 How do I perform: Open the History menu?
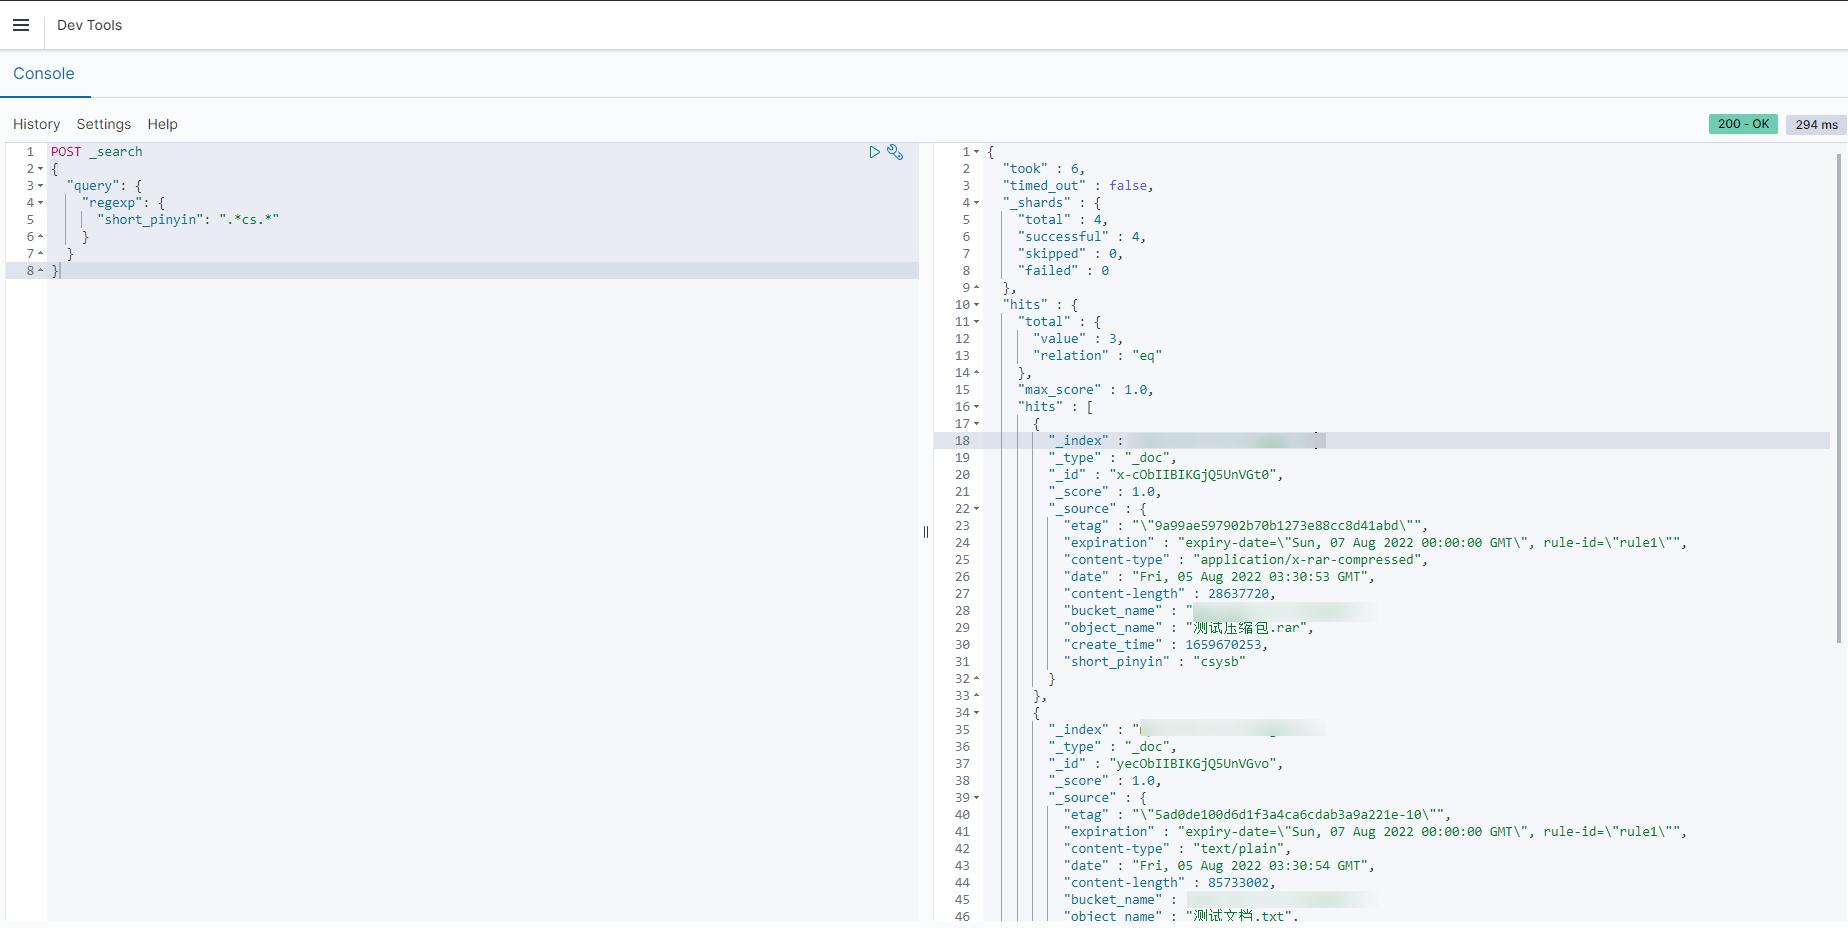36,124
